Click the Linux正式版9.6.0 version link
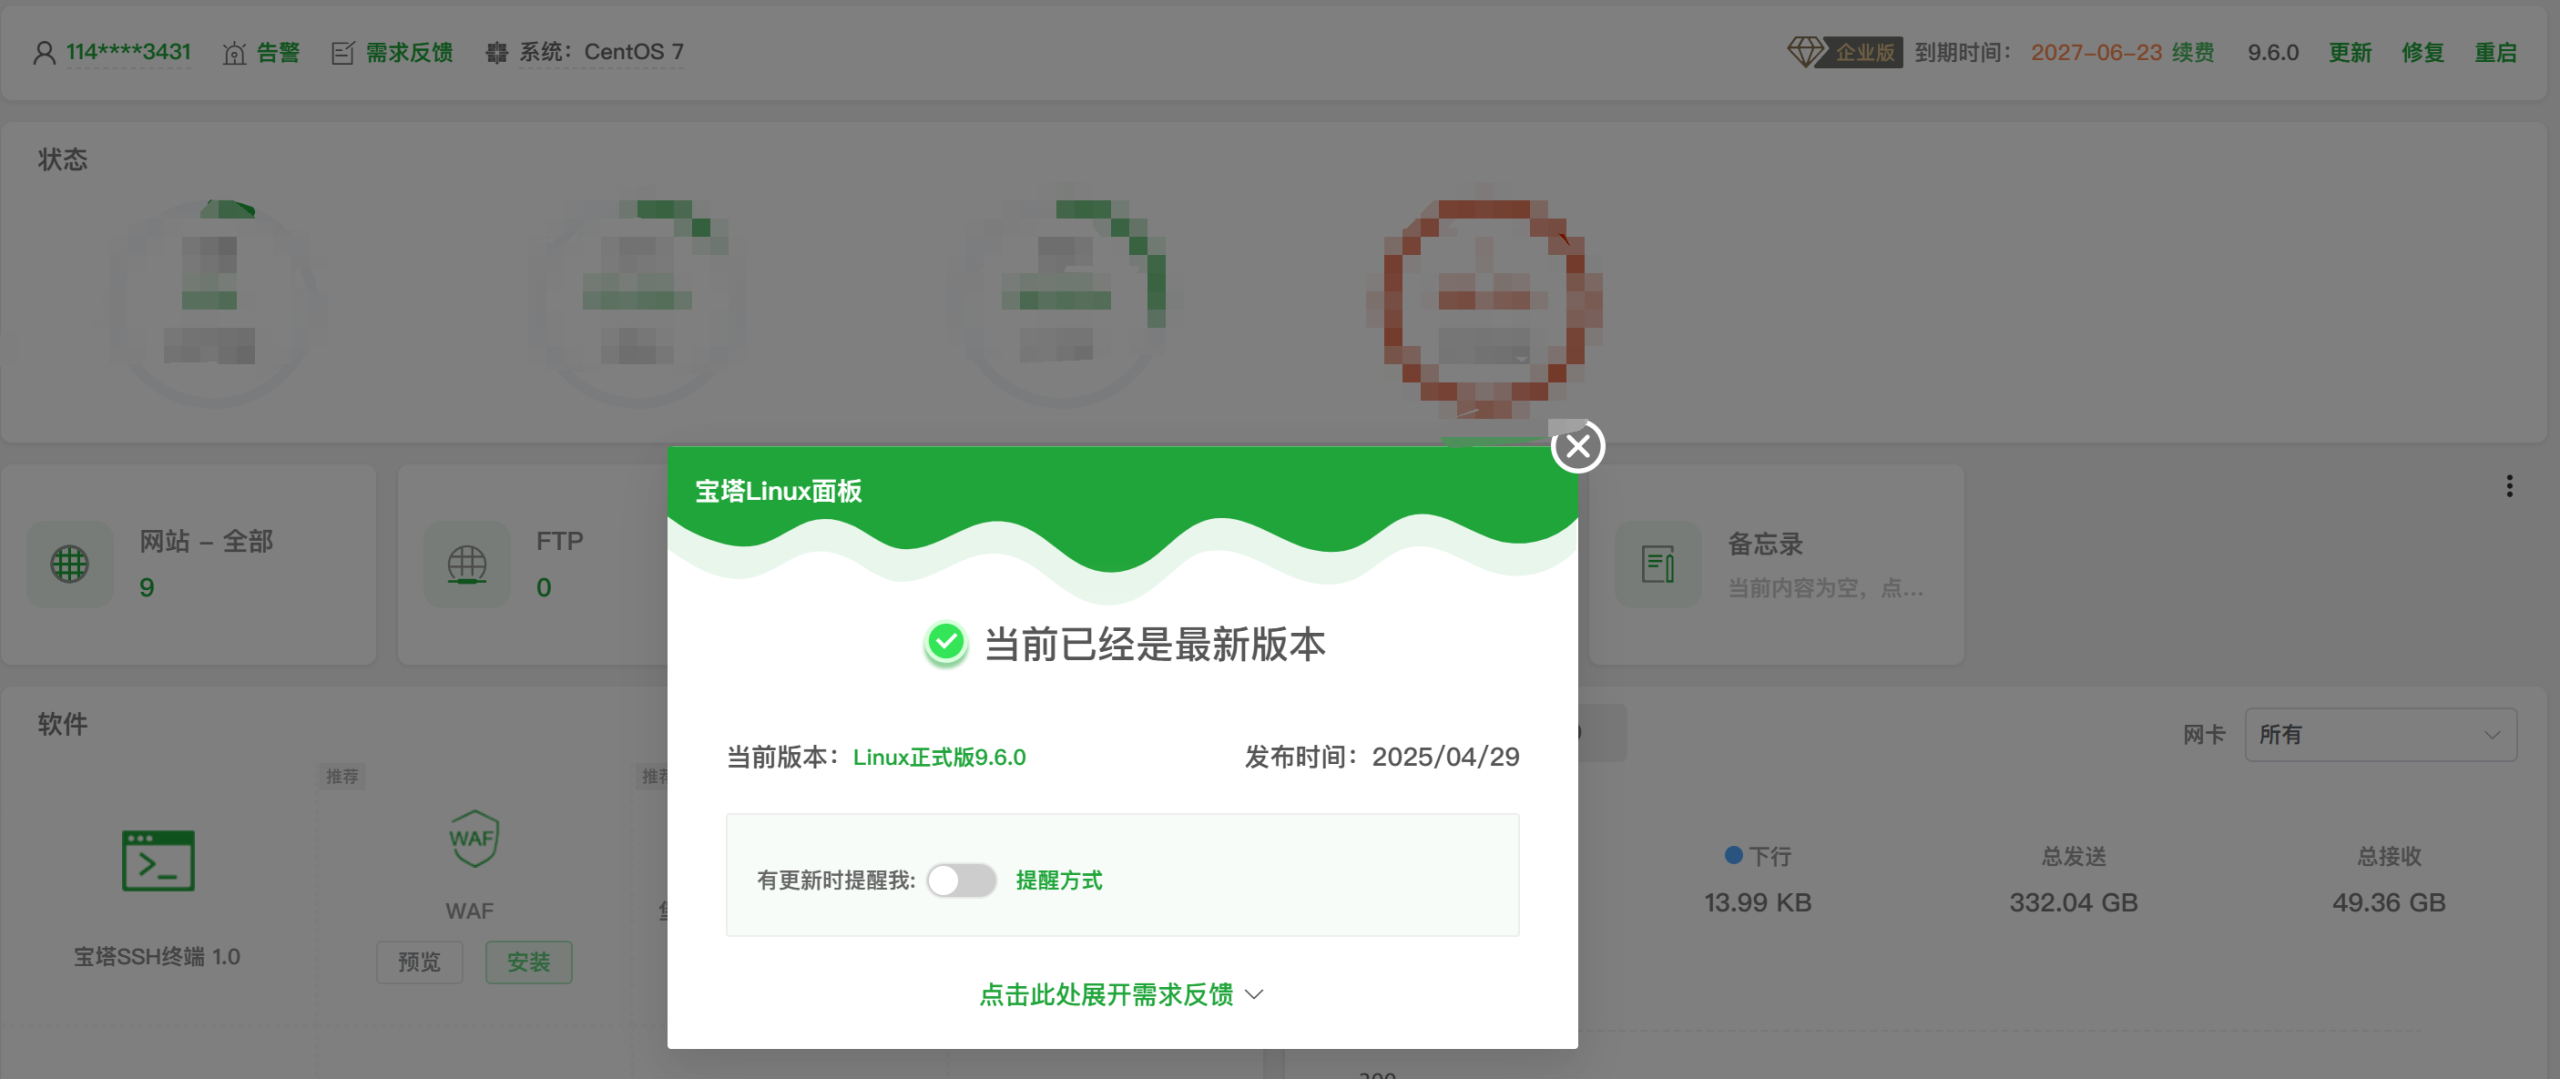This screenshot has height=1079, width=2560. pos(939,757)
